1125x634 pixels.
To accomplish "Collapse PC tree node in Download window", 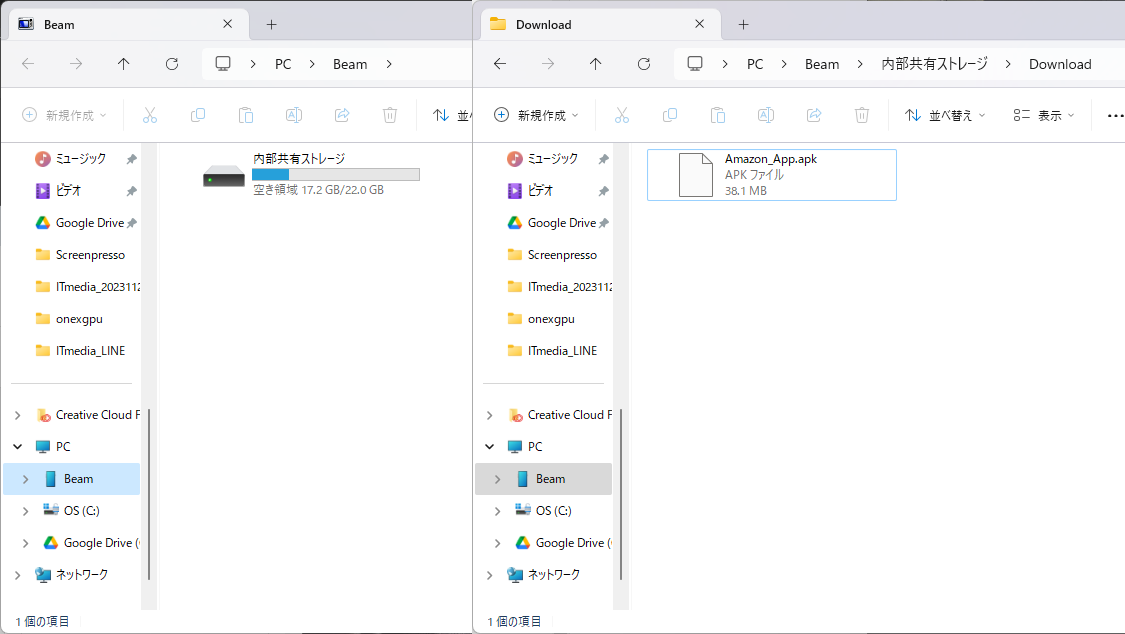I will click(490, 447).
